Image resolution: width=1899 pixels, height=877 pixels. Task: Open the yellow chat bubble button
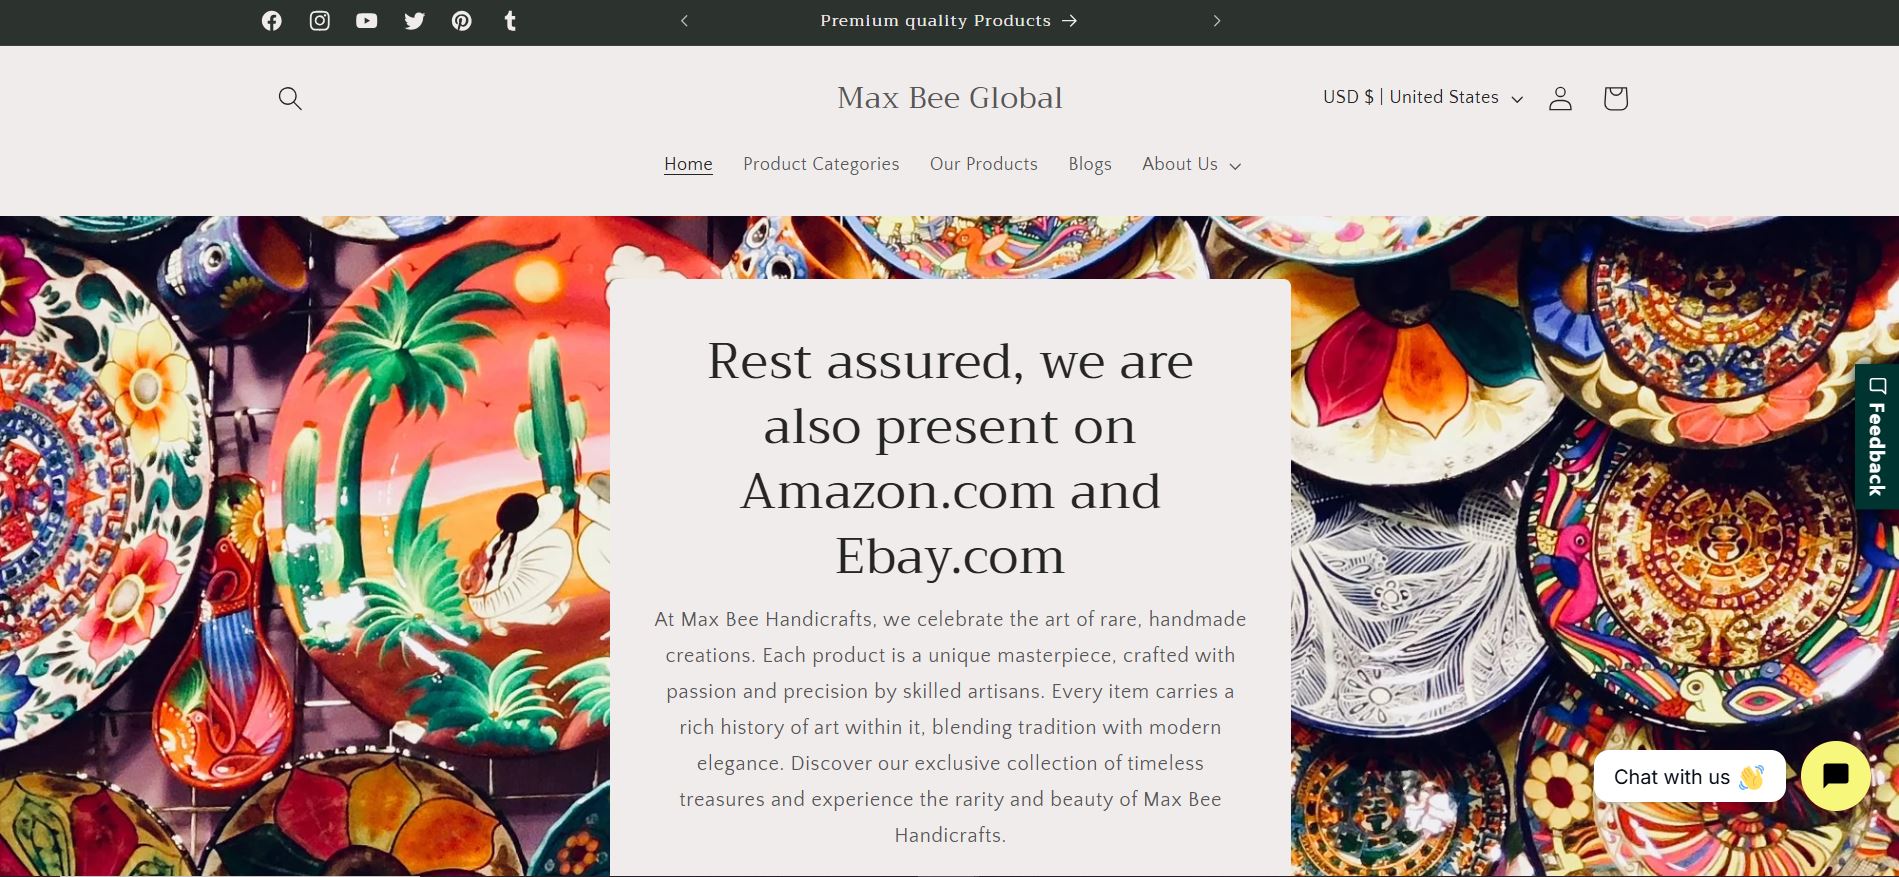coord(1835,776)
